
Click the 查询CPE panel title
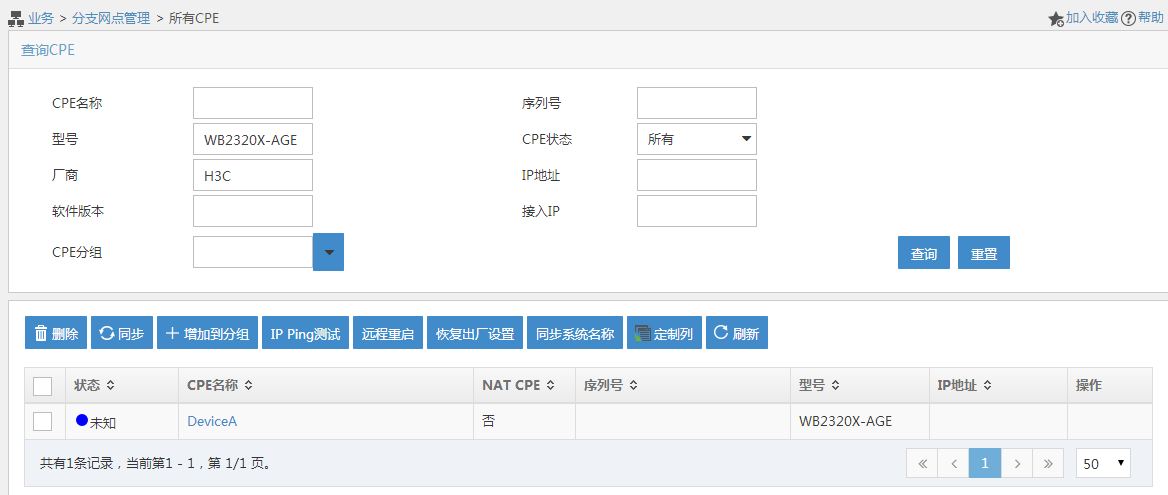(48, 50)
